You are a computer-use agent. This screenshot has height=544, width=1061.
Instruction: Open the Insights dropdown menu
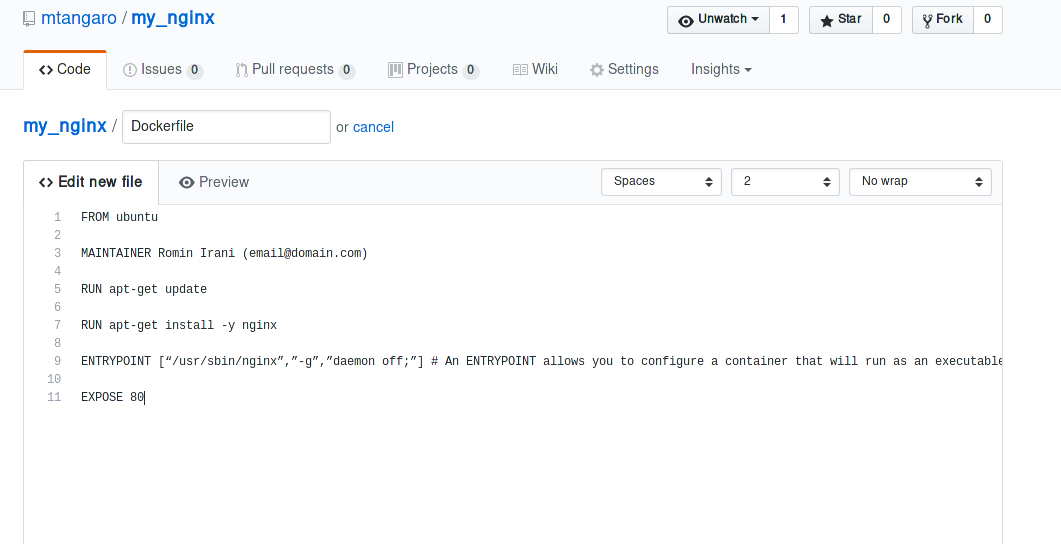click(721, 69)
